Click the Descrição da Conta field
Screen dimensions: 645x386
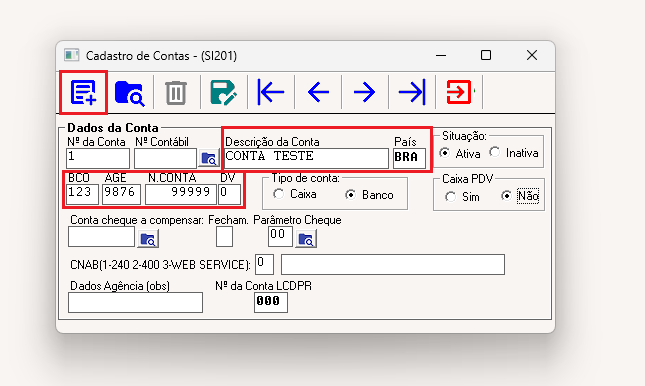tap(306, 158)
